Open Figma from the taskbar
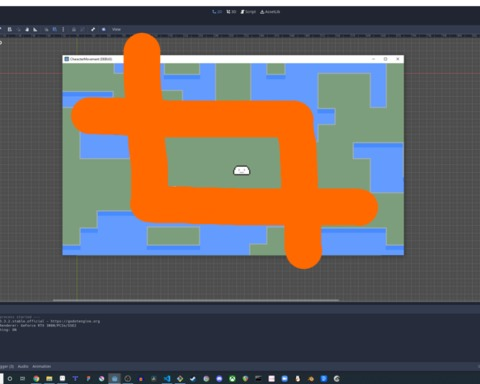Viewport: 480px width, 384px height. [x=88, y=379]
